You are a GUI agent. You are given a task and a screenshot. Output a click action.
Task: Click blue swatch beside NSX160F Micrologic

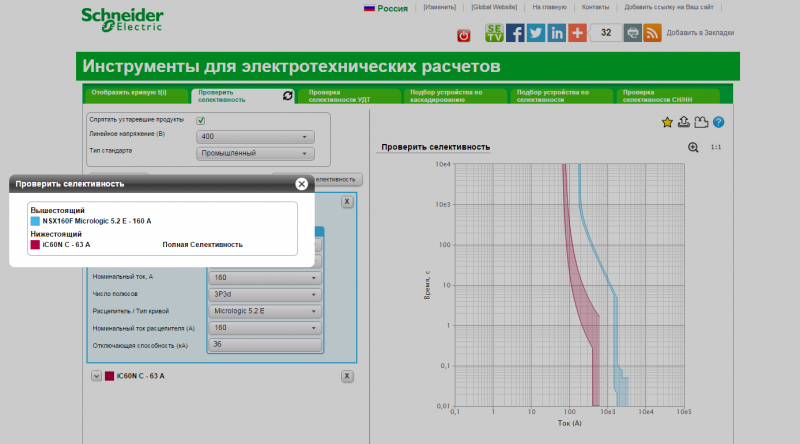click(x=35, y=221)
